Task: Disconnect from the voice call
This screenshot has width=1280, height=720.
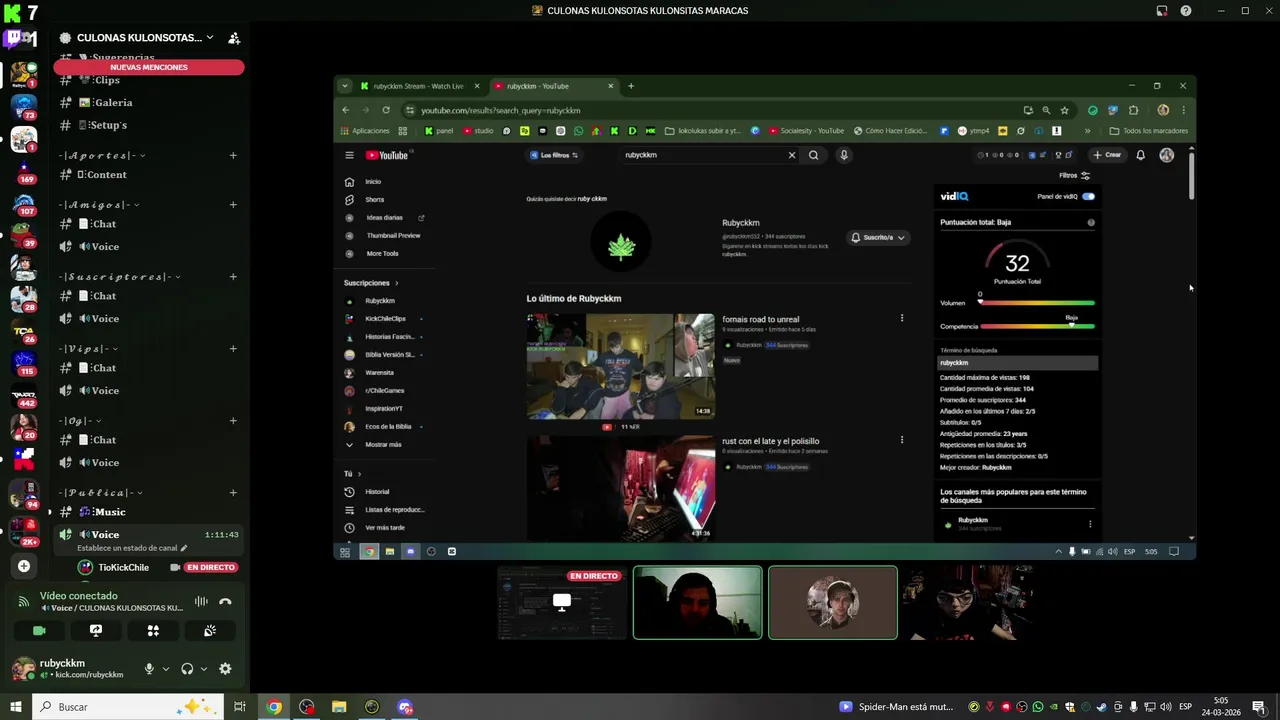Action: pos(225,601)
